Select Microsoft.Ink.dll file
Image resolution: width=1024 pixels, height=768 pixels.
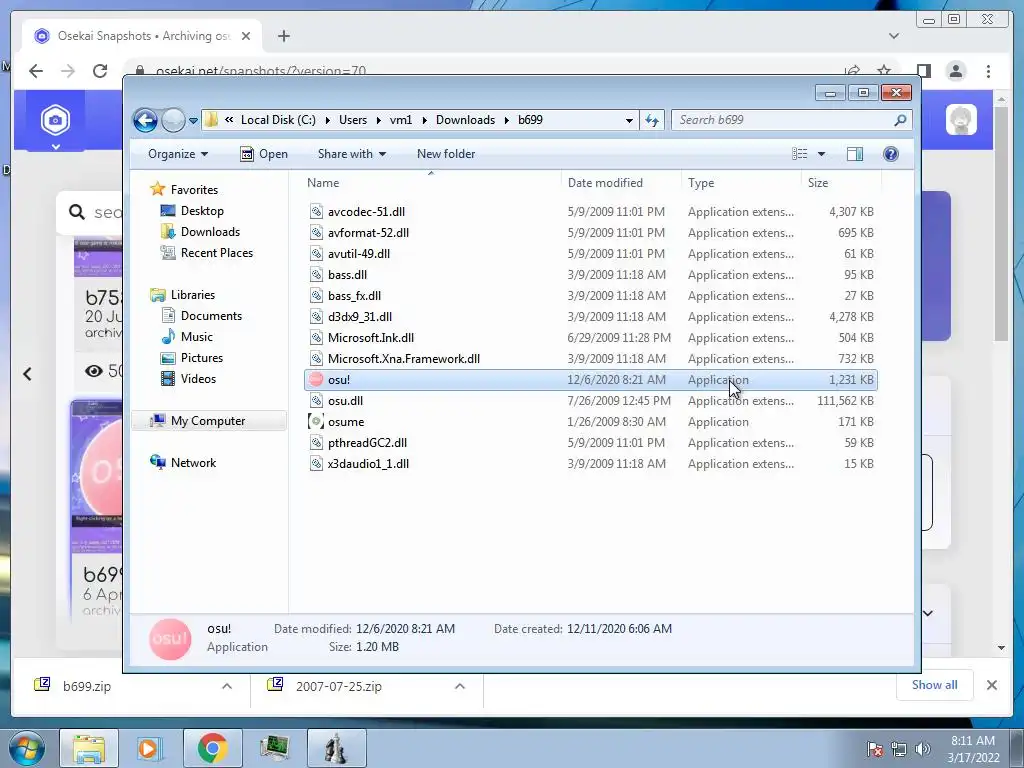pos(370,338)
